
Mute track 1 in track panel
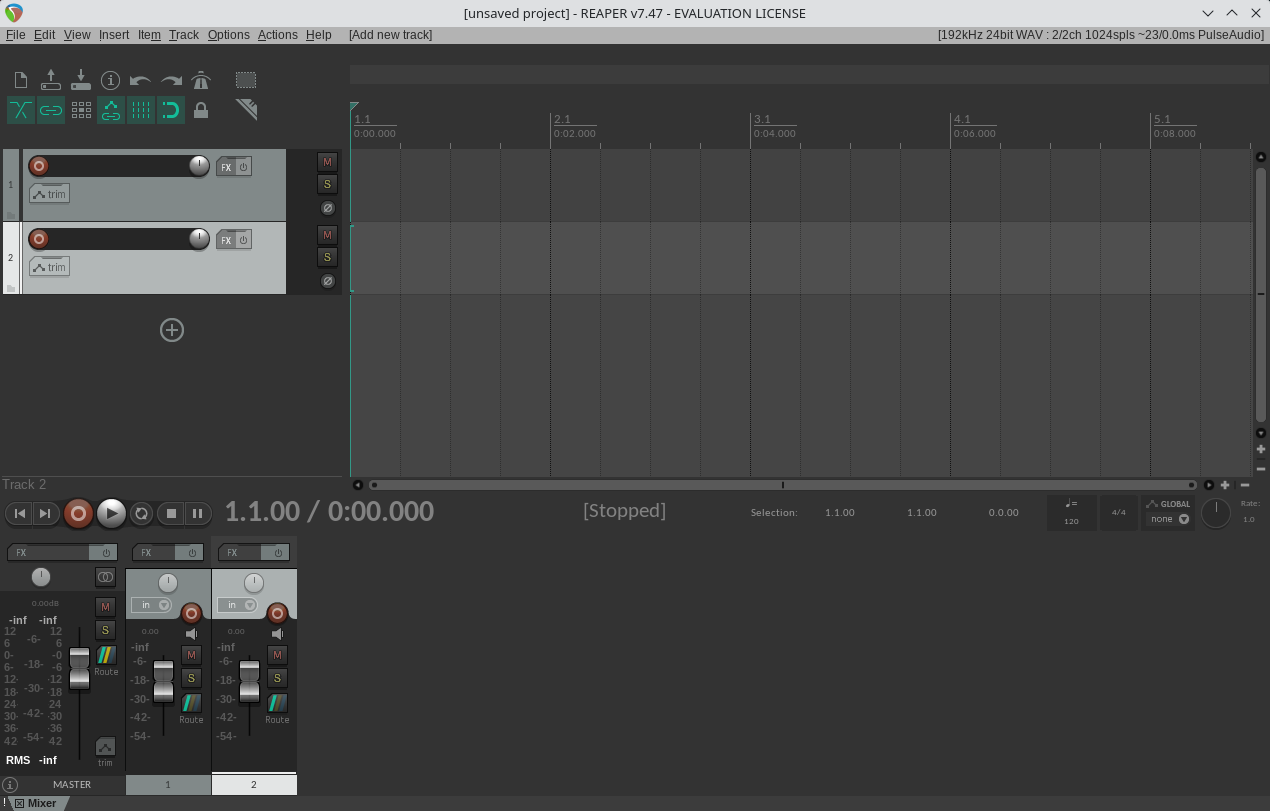click(x=327, y=162)
